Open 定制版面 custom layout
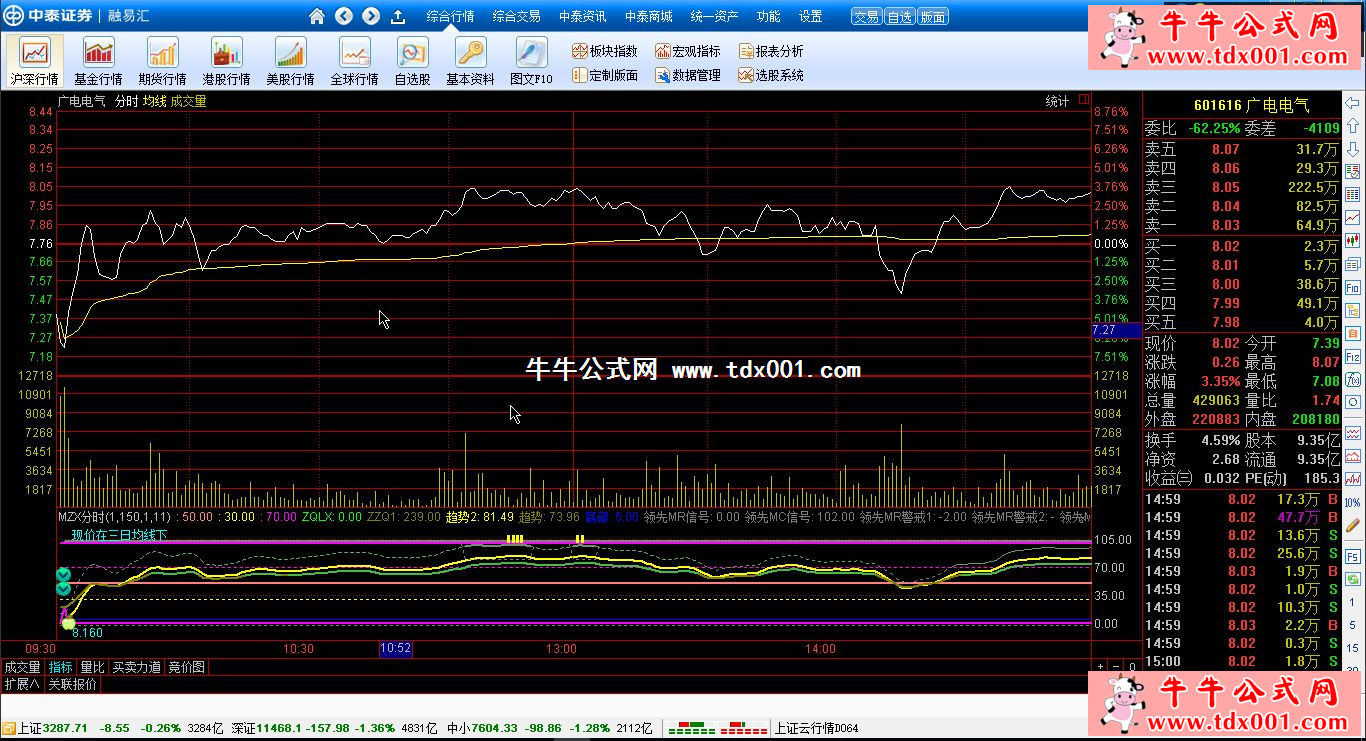1366x741 pixels. tap(604, 75)
